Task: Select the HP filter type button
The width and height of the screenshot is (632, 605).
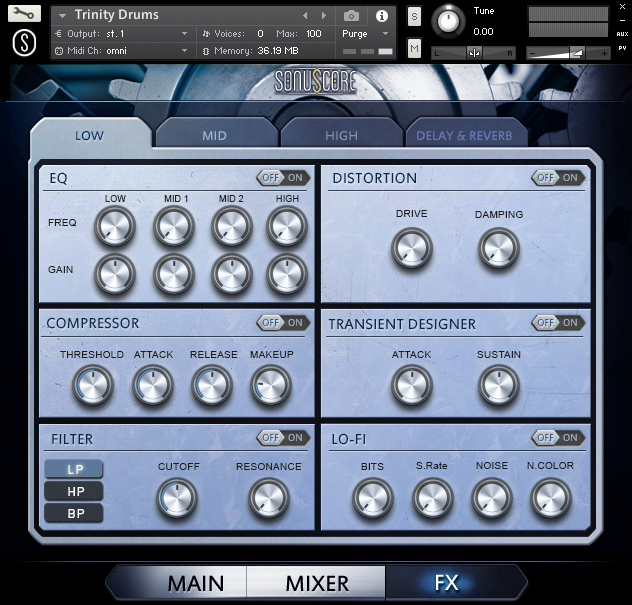Action: point(74,492)
